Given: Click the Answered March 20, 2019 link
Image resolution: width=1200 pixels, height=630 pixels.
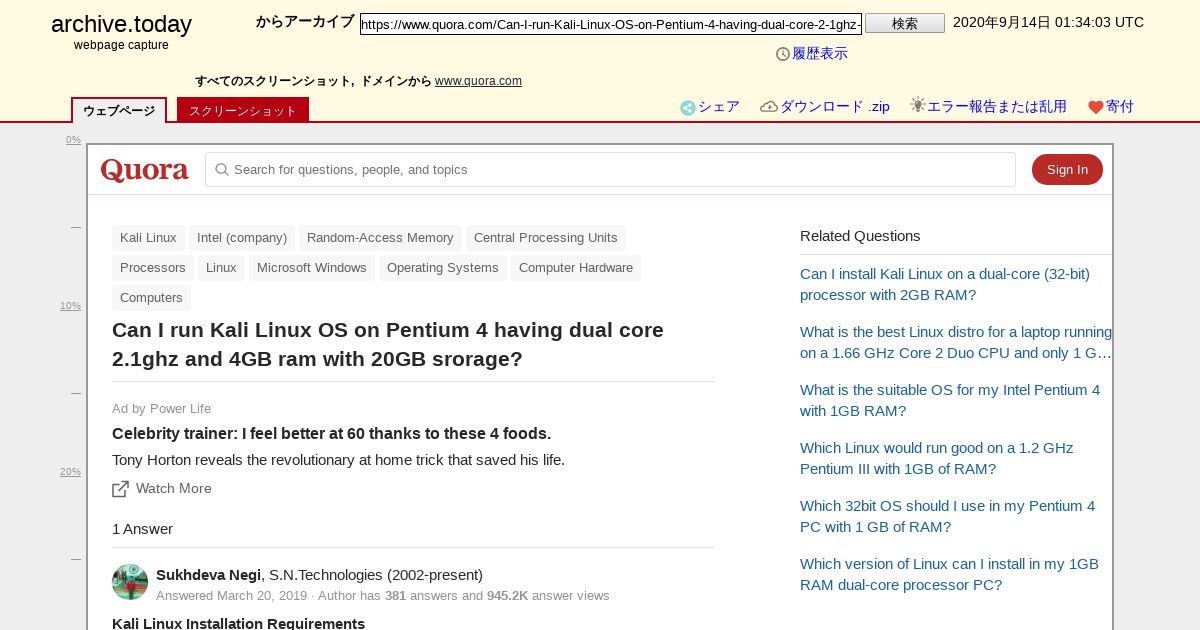Looking at the screenshot, I should pyautogui.click(x=232, y=596).
